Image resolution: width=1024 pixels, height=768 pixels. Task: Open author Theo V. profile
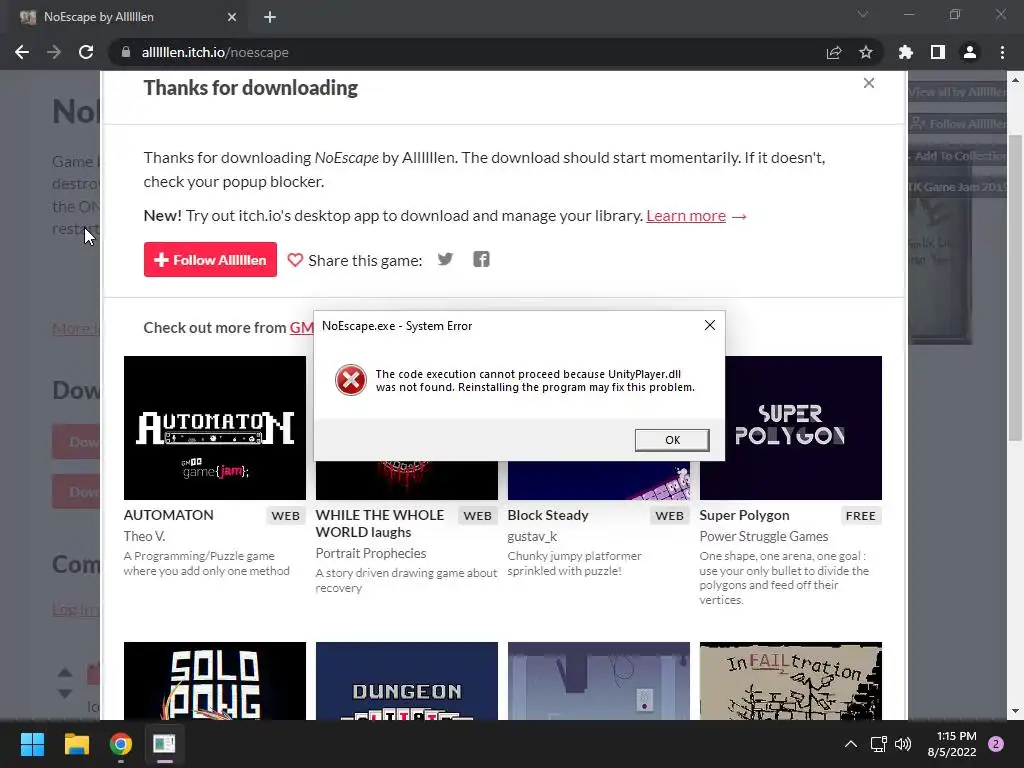click(144, 536)
